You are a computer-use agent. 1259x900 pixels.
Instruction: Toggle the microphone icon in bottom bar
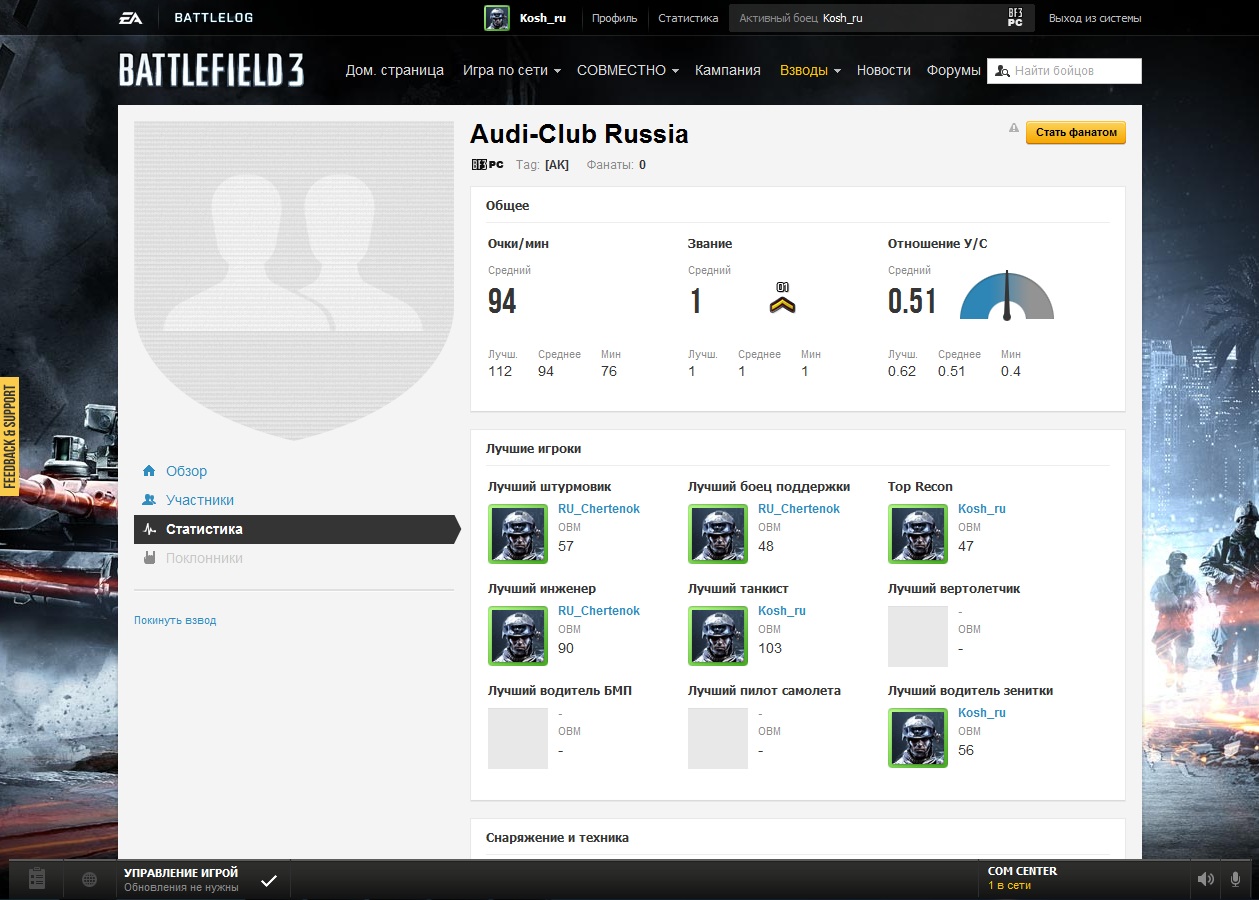(1236, 879)
